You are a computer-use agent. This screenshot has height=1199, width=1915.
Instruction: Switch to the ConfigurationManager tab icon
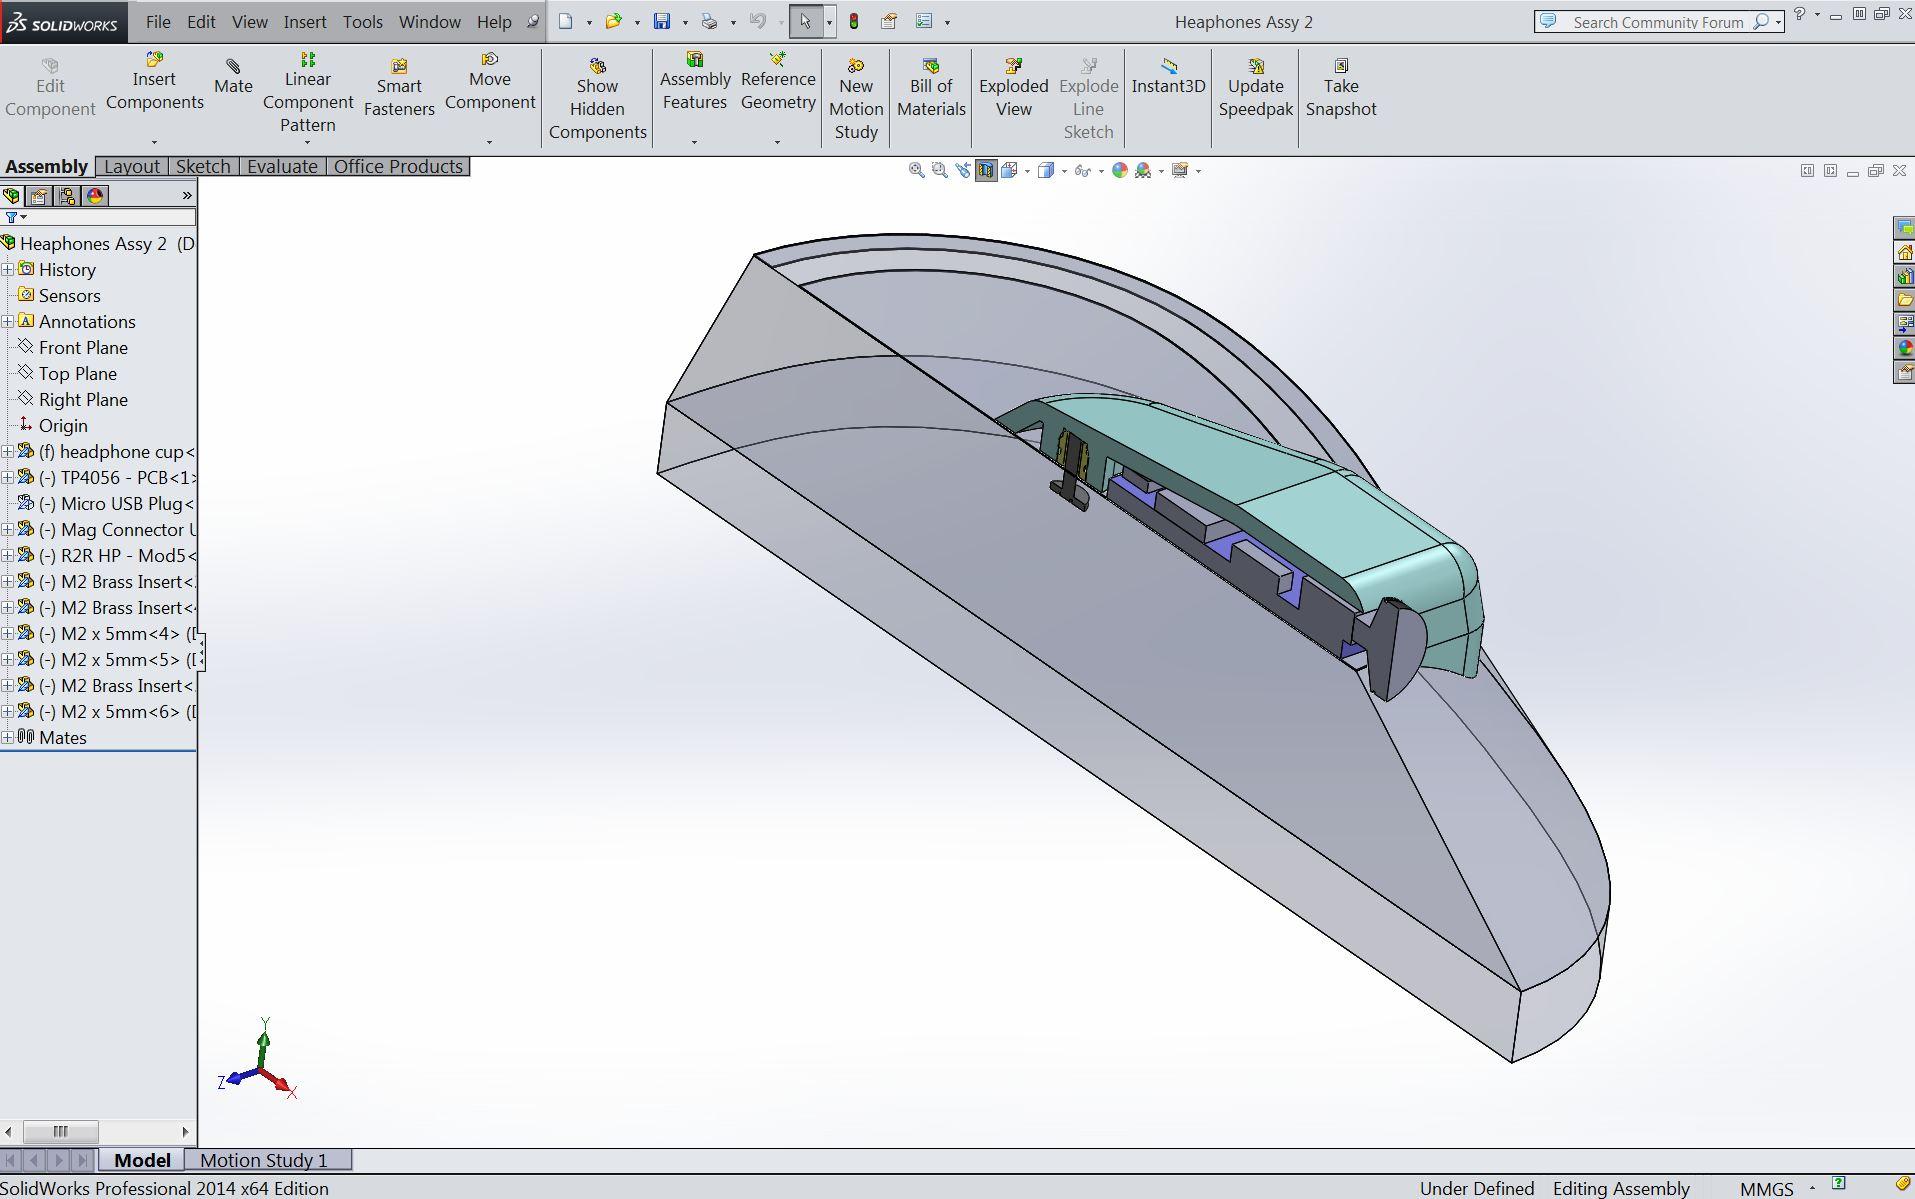click(67, 195)
